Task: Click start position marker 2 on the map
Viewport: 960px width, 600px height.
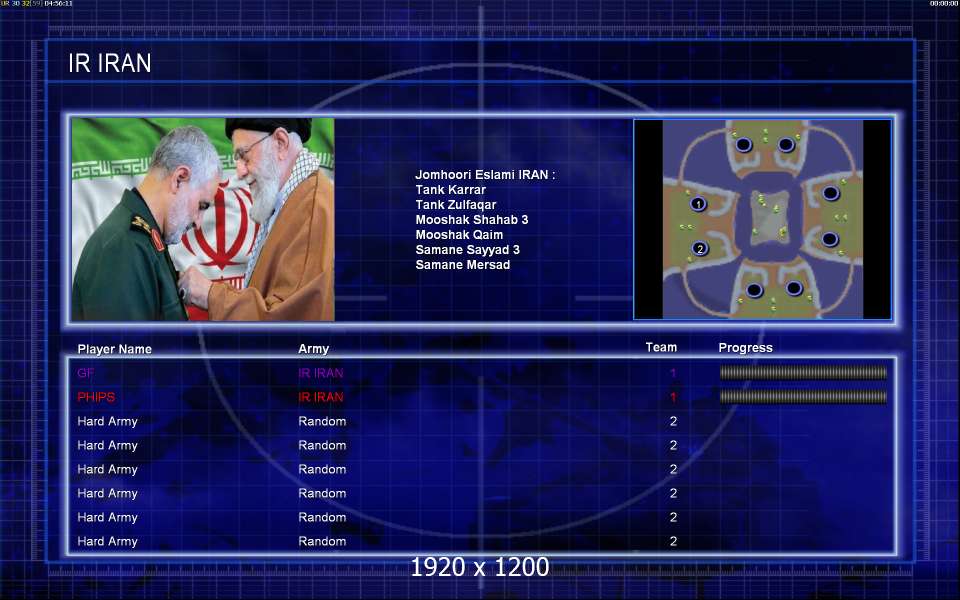Action: click(x=700, y=249)
